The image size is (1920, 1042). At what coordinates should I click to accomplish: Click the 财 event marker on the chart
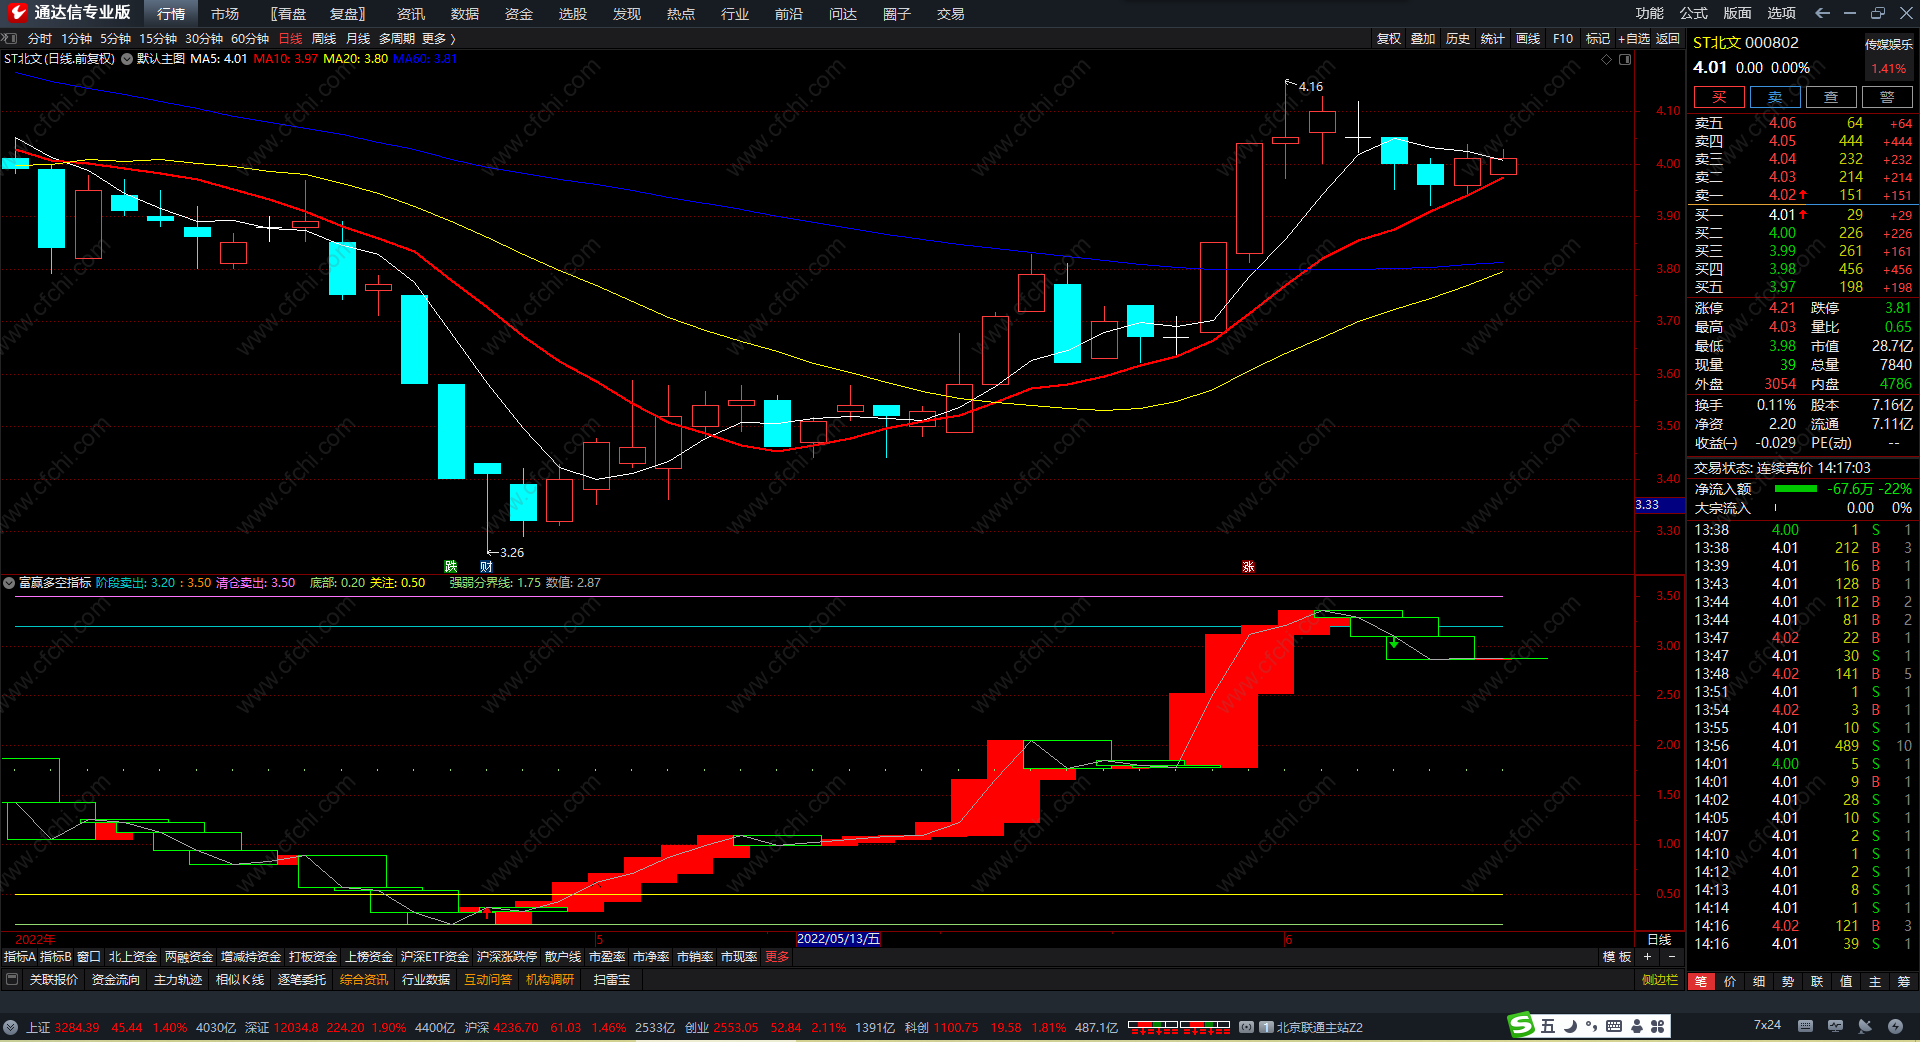click(486, 567)
